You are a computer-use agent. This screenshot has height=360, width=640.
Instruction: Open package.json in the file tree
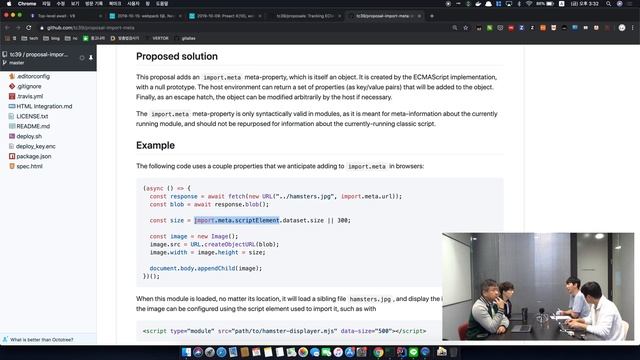pyautogui.click(x=33, y=156)
